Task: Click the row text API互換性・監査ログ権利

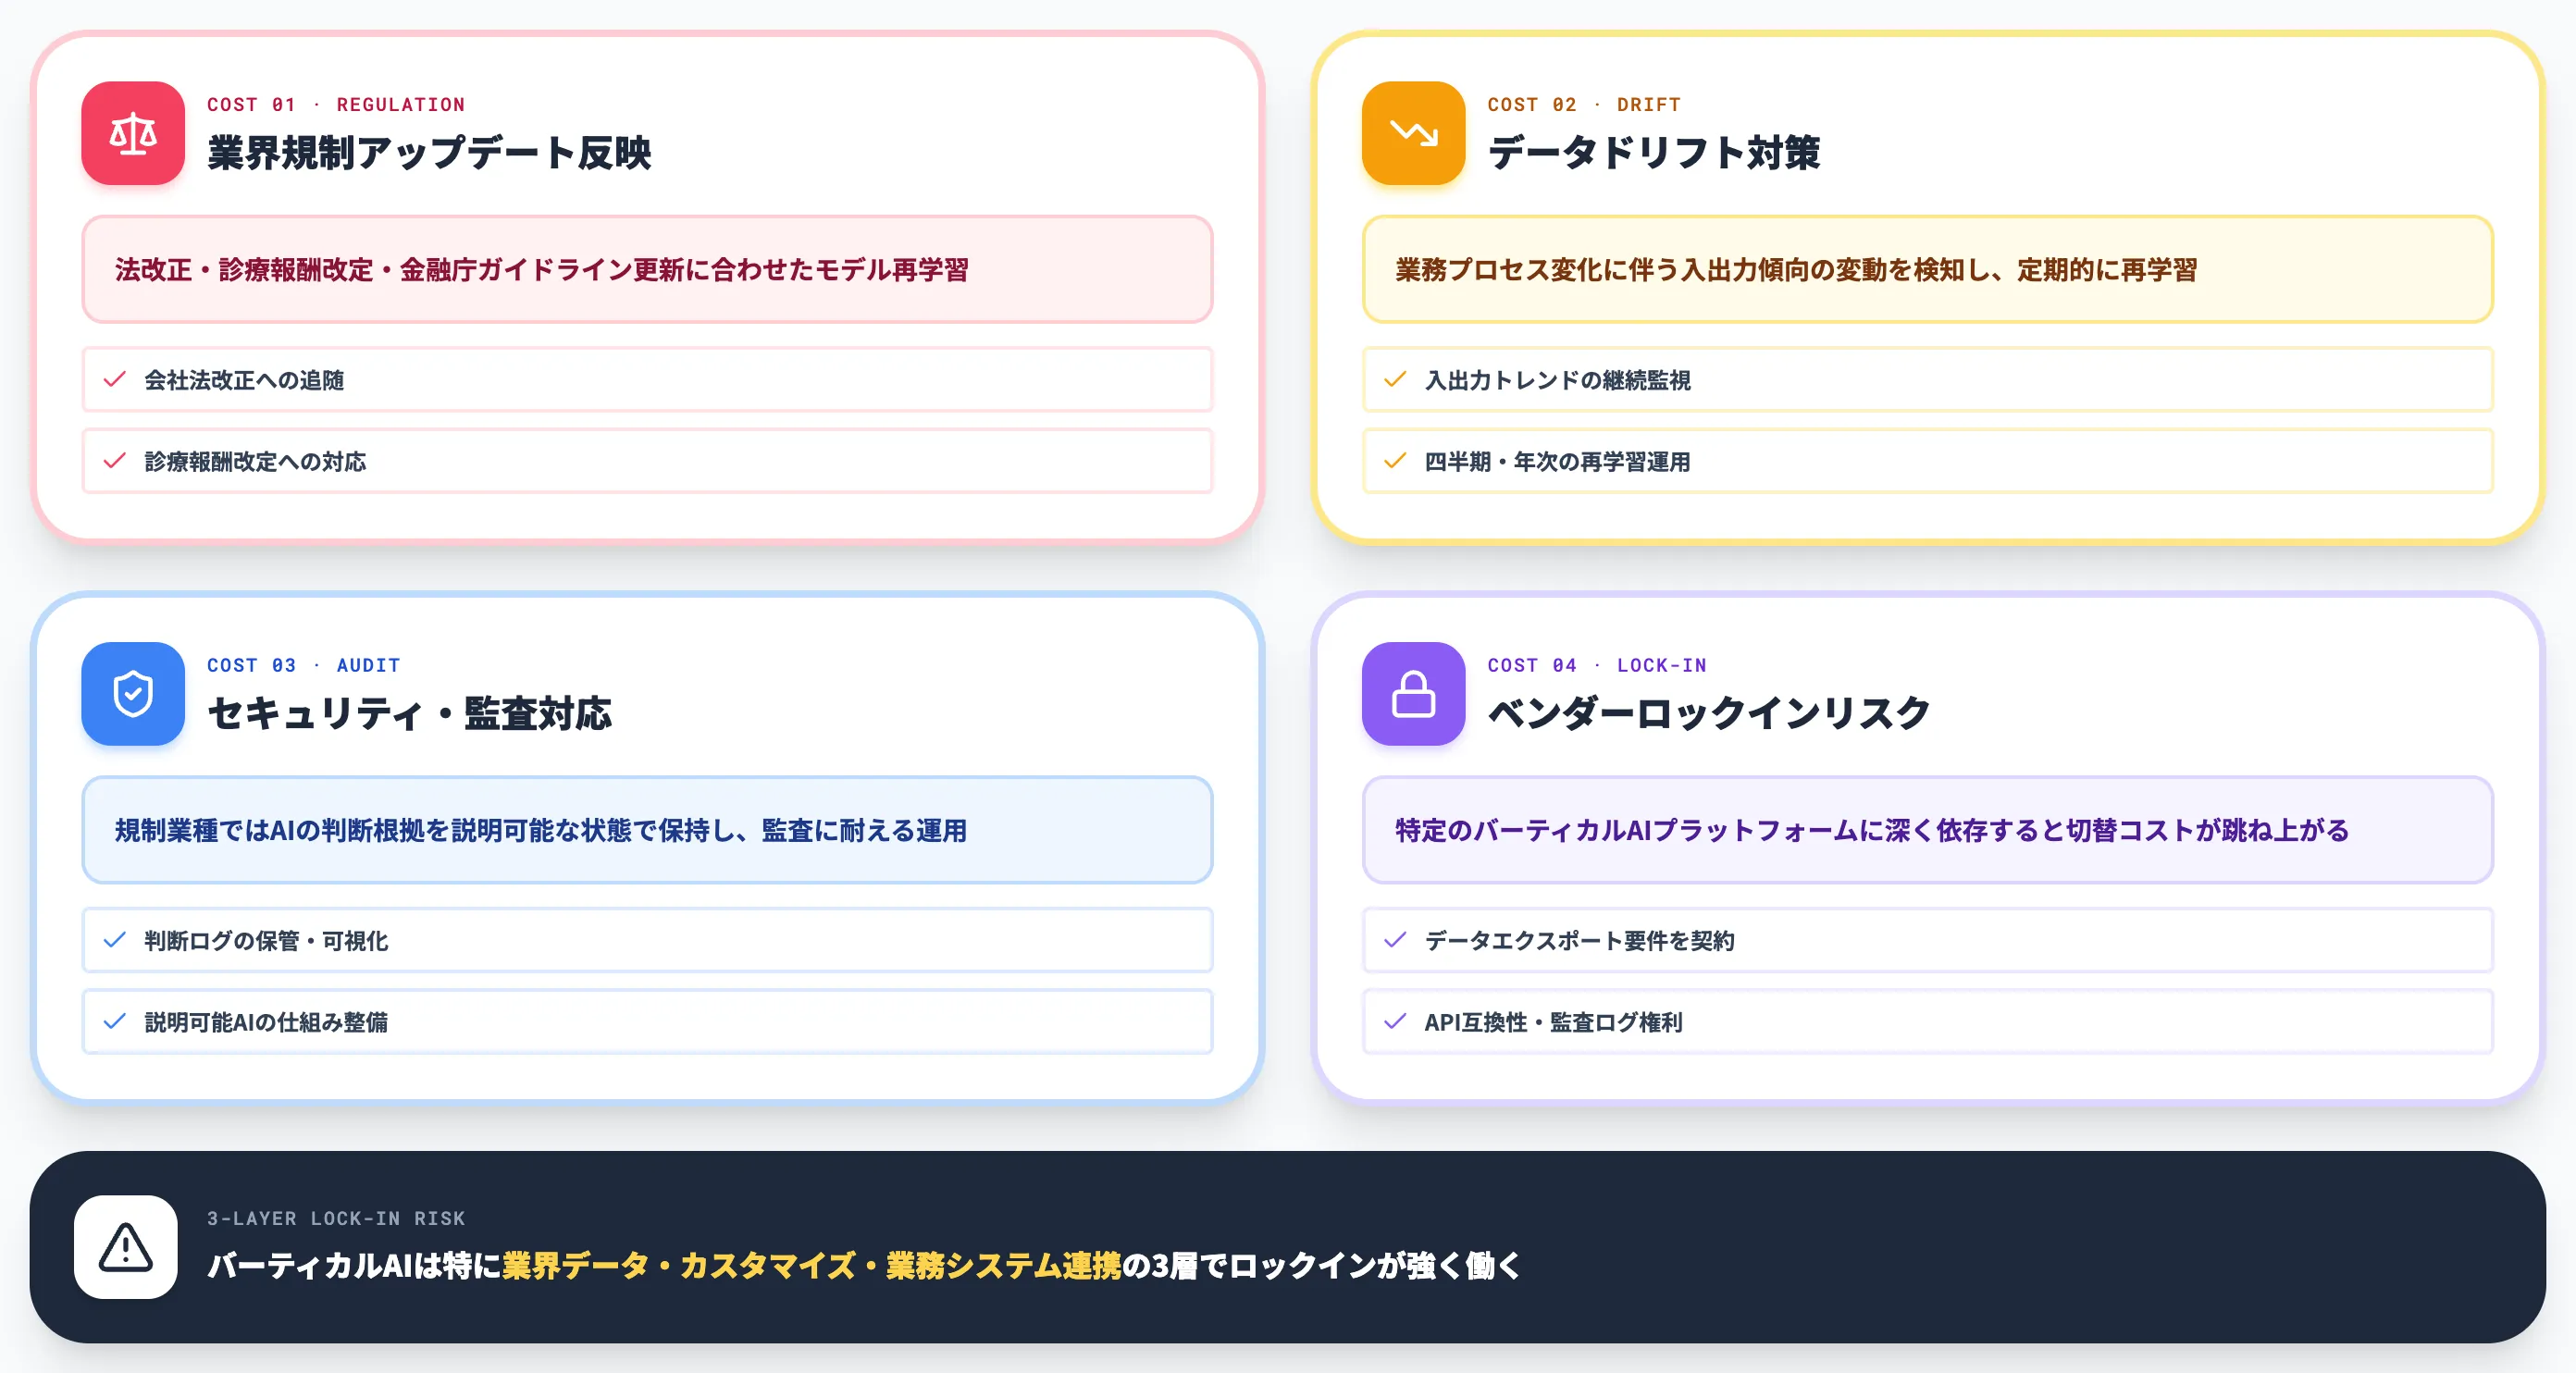Action: (1553, 1022)
